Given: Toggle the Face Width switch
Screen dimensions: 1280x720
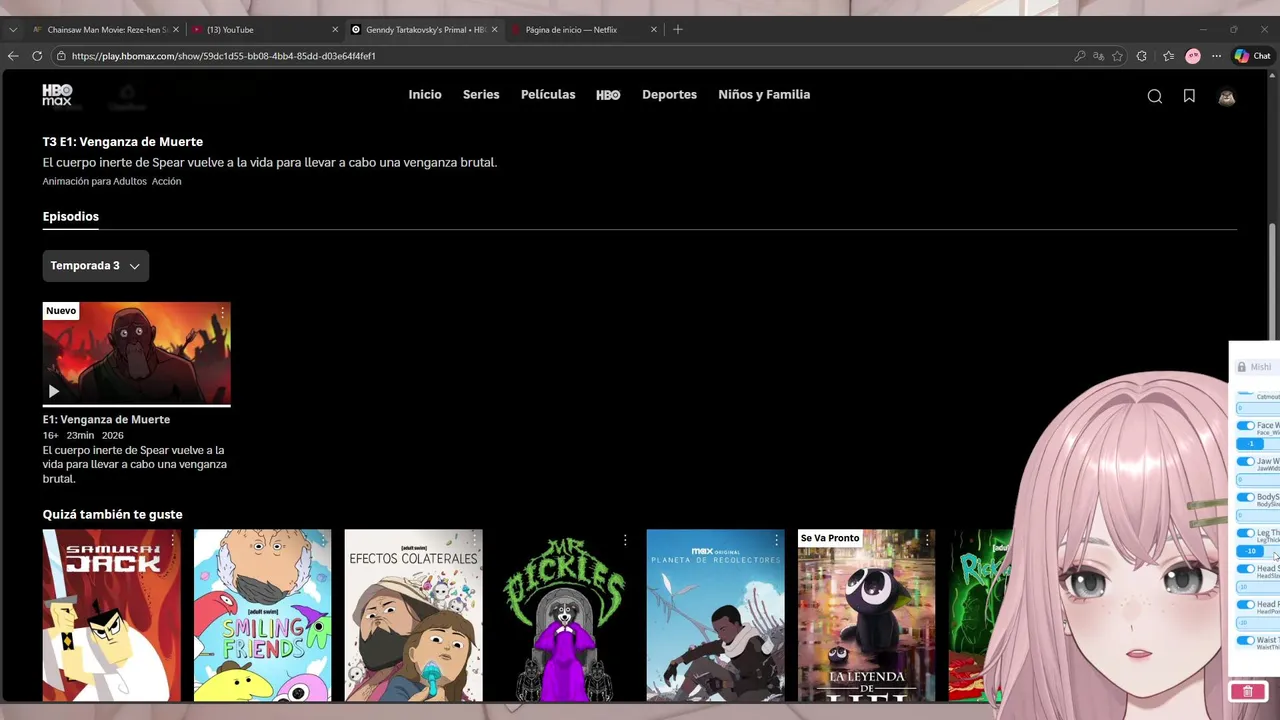Looking at the screenshot, I should point(1245,426).
